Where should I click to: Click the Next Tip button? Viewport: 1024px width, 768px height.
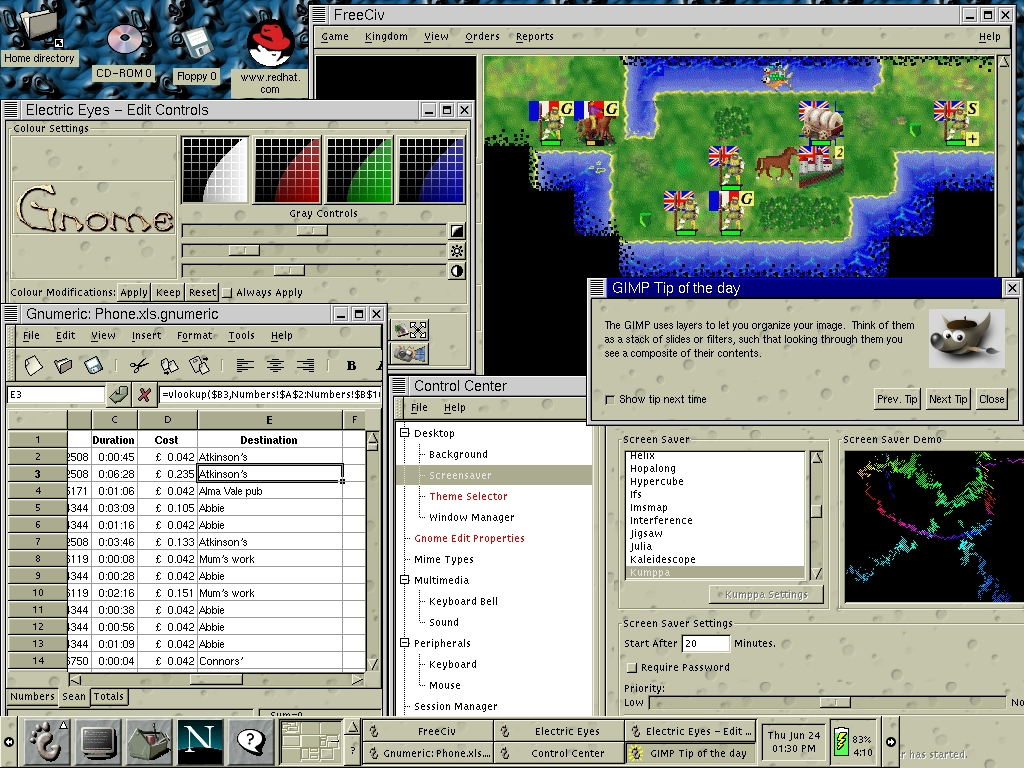[947, 399]
